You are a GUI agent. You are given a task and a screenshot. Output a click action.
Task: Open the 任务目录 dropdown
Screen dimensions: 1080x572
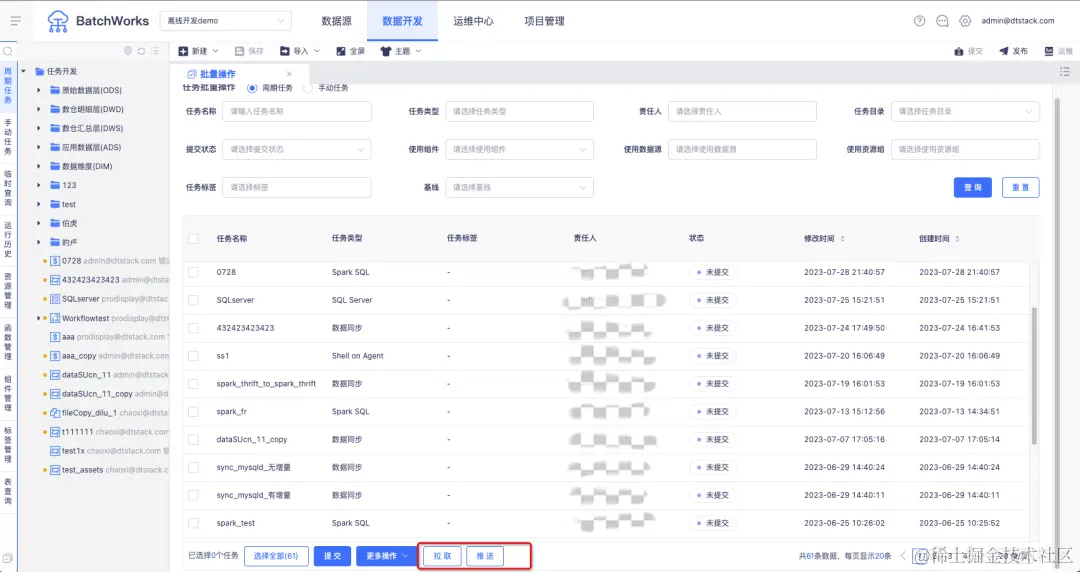click(x=965, y=111)
